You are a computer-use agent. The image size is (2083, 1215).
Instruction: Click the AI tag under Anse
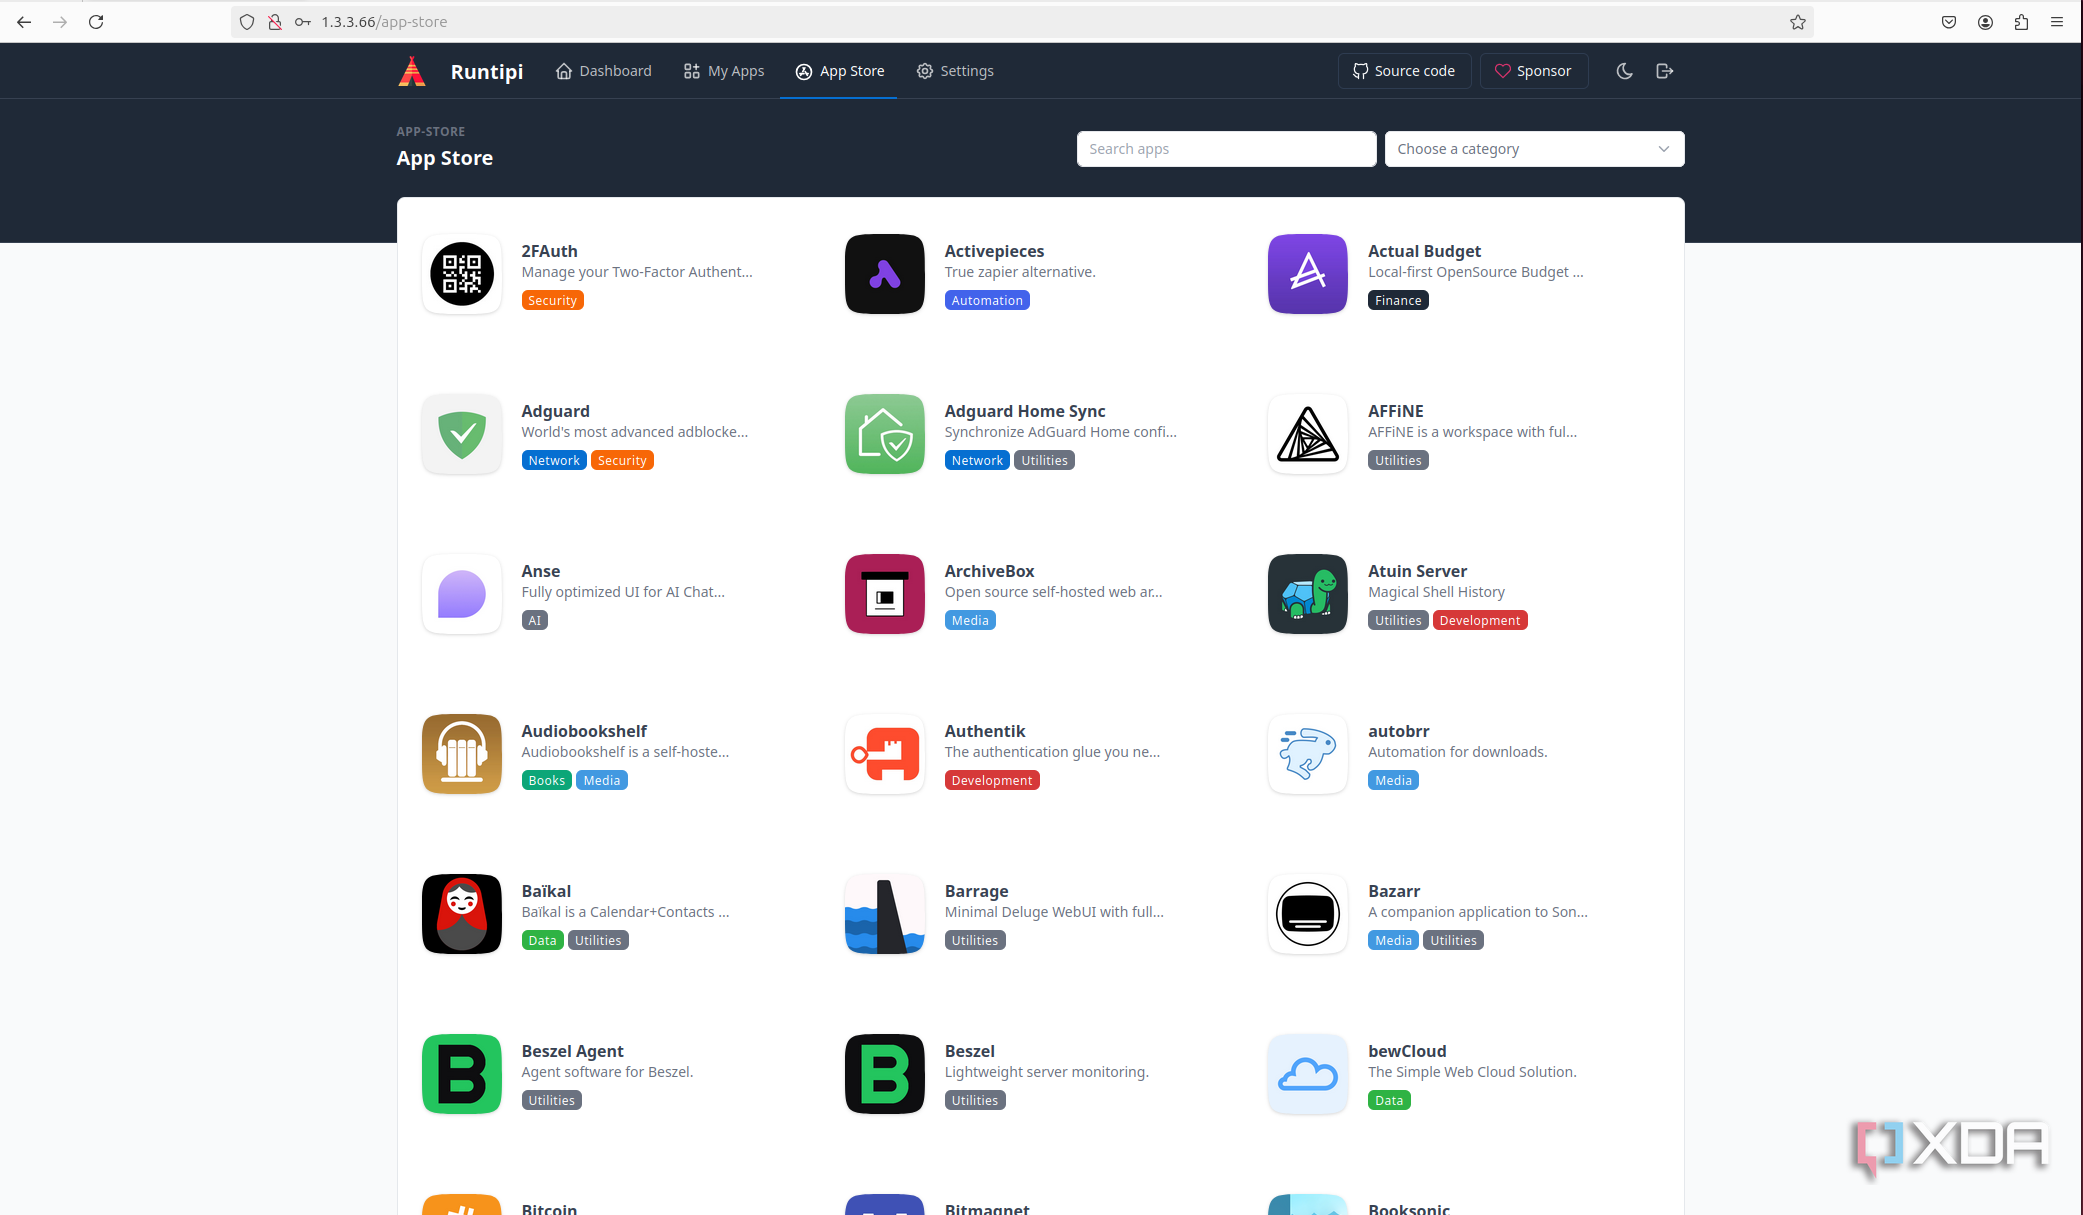[534, 620]
